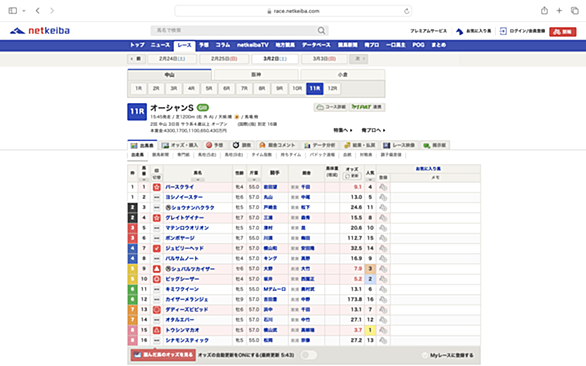Toggle the mark on グレイトゲイナー row
Screen dimensions: 586x366
157,218
